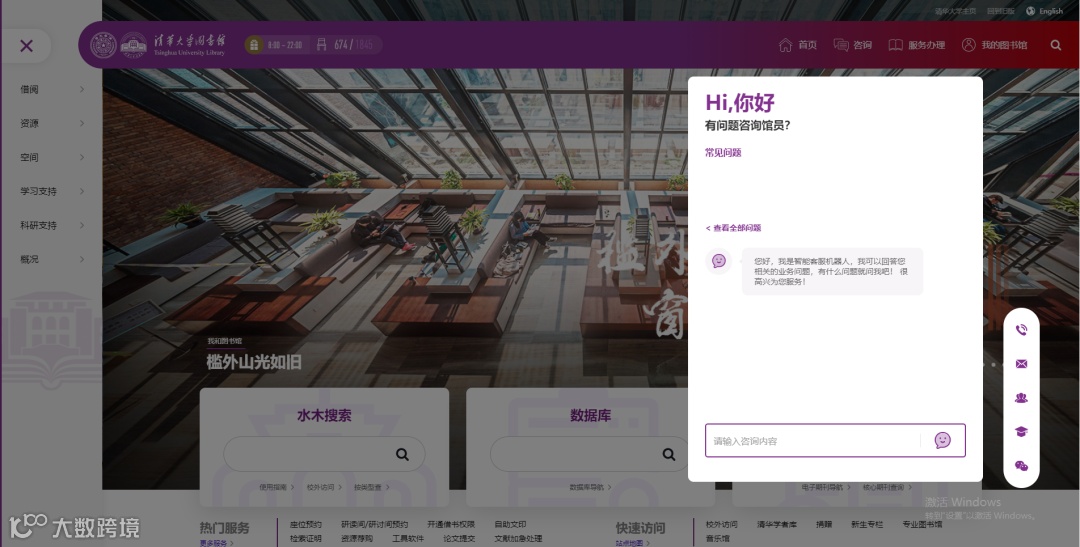
Task: Open the 概况 sidebar menu item
Action: coord(29,259)
